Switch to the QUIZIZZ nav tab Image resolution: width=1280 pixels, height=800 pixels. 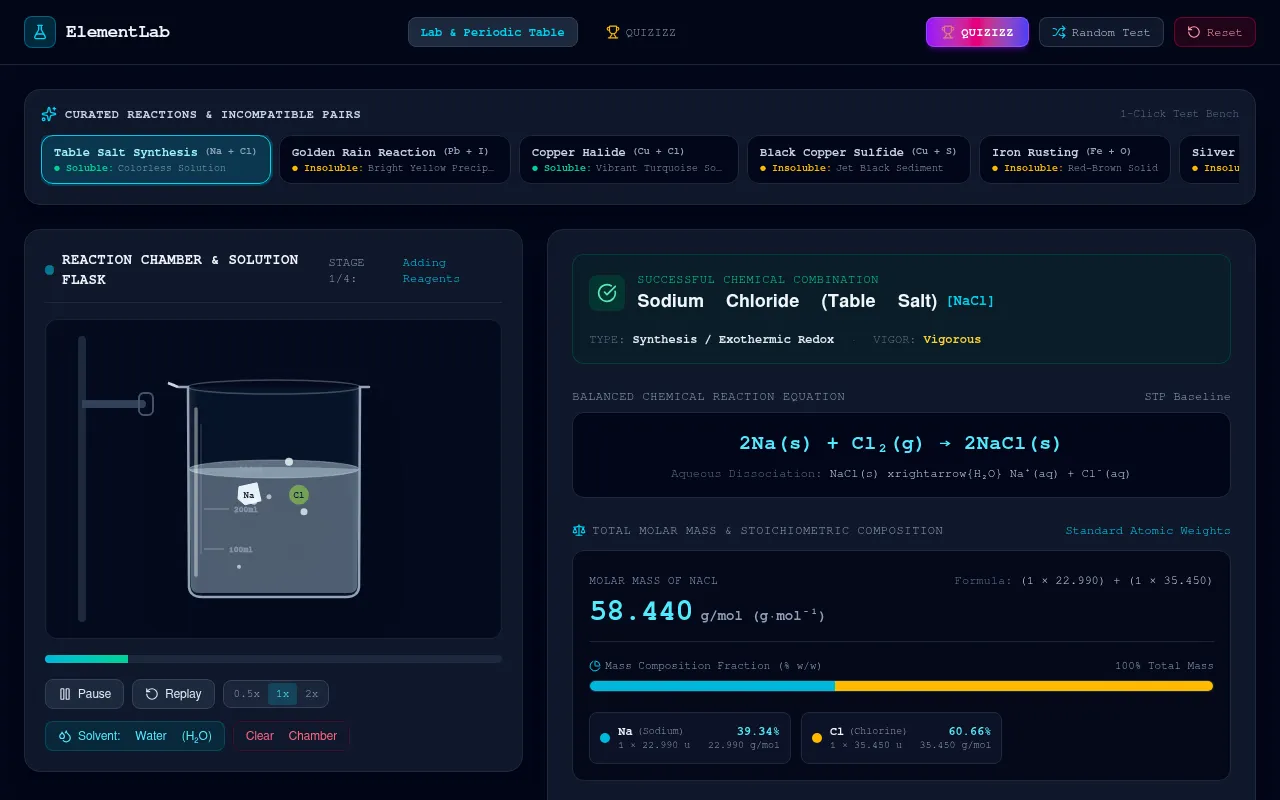(x=641, y=32)
